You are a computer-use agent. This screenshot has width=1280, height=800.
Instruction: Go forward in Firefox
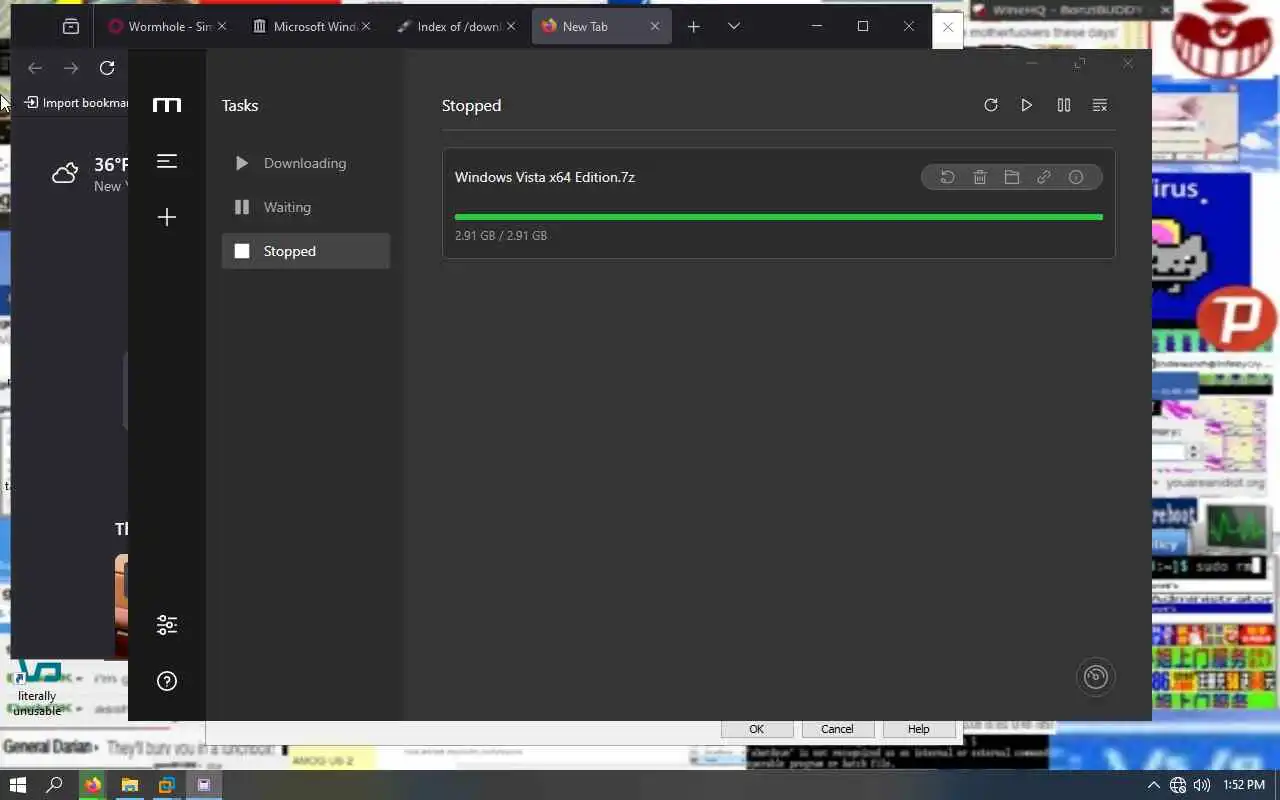pos(71,68)
